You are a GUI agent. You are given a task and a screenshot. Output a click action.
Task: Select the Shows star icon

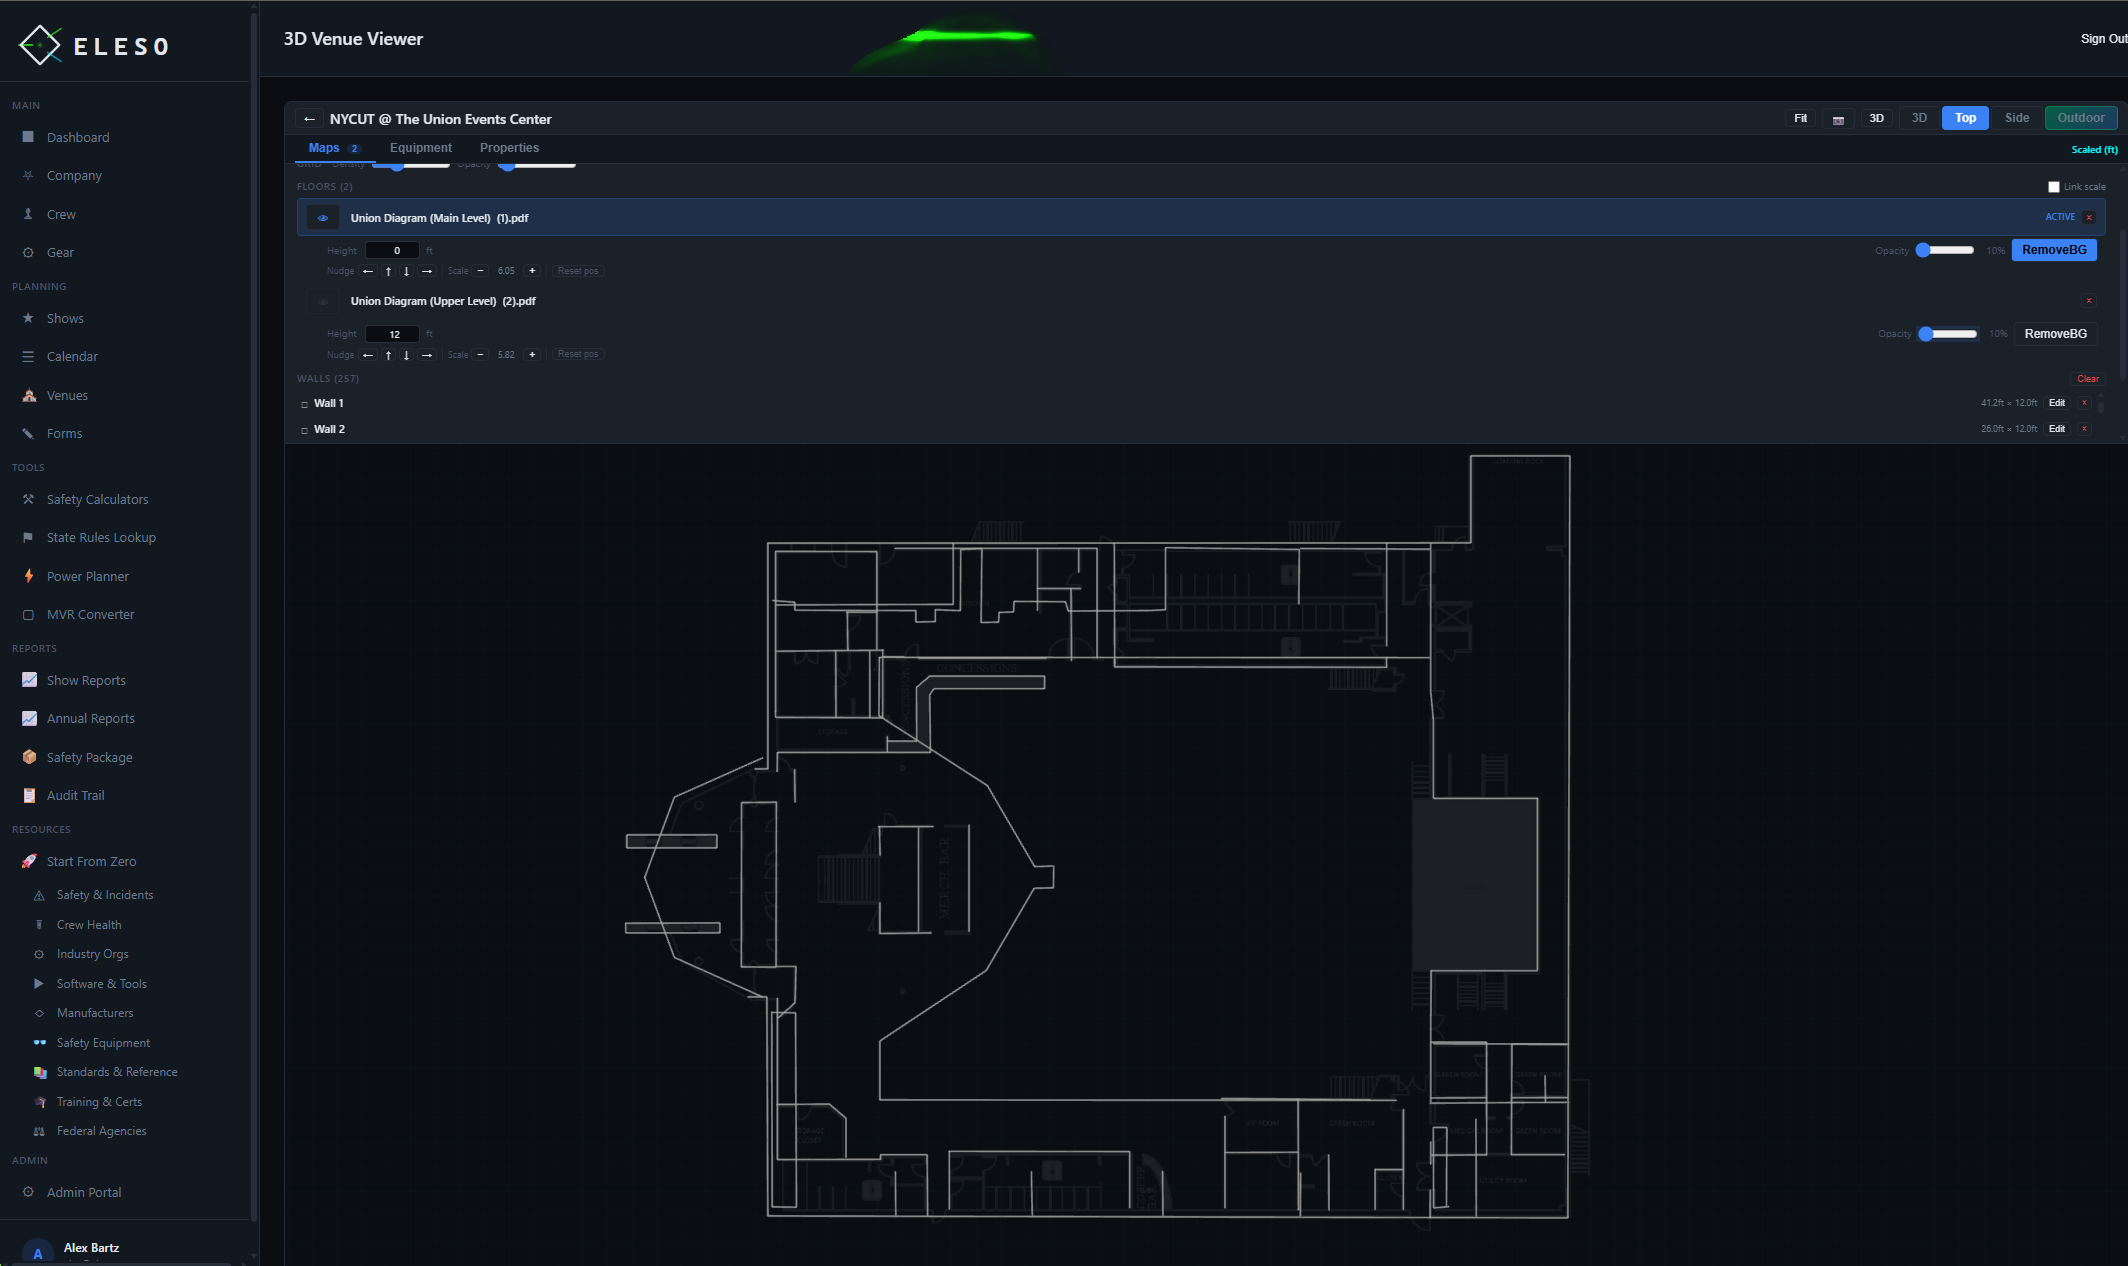pos(27,318)
